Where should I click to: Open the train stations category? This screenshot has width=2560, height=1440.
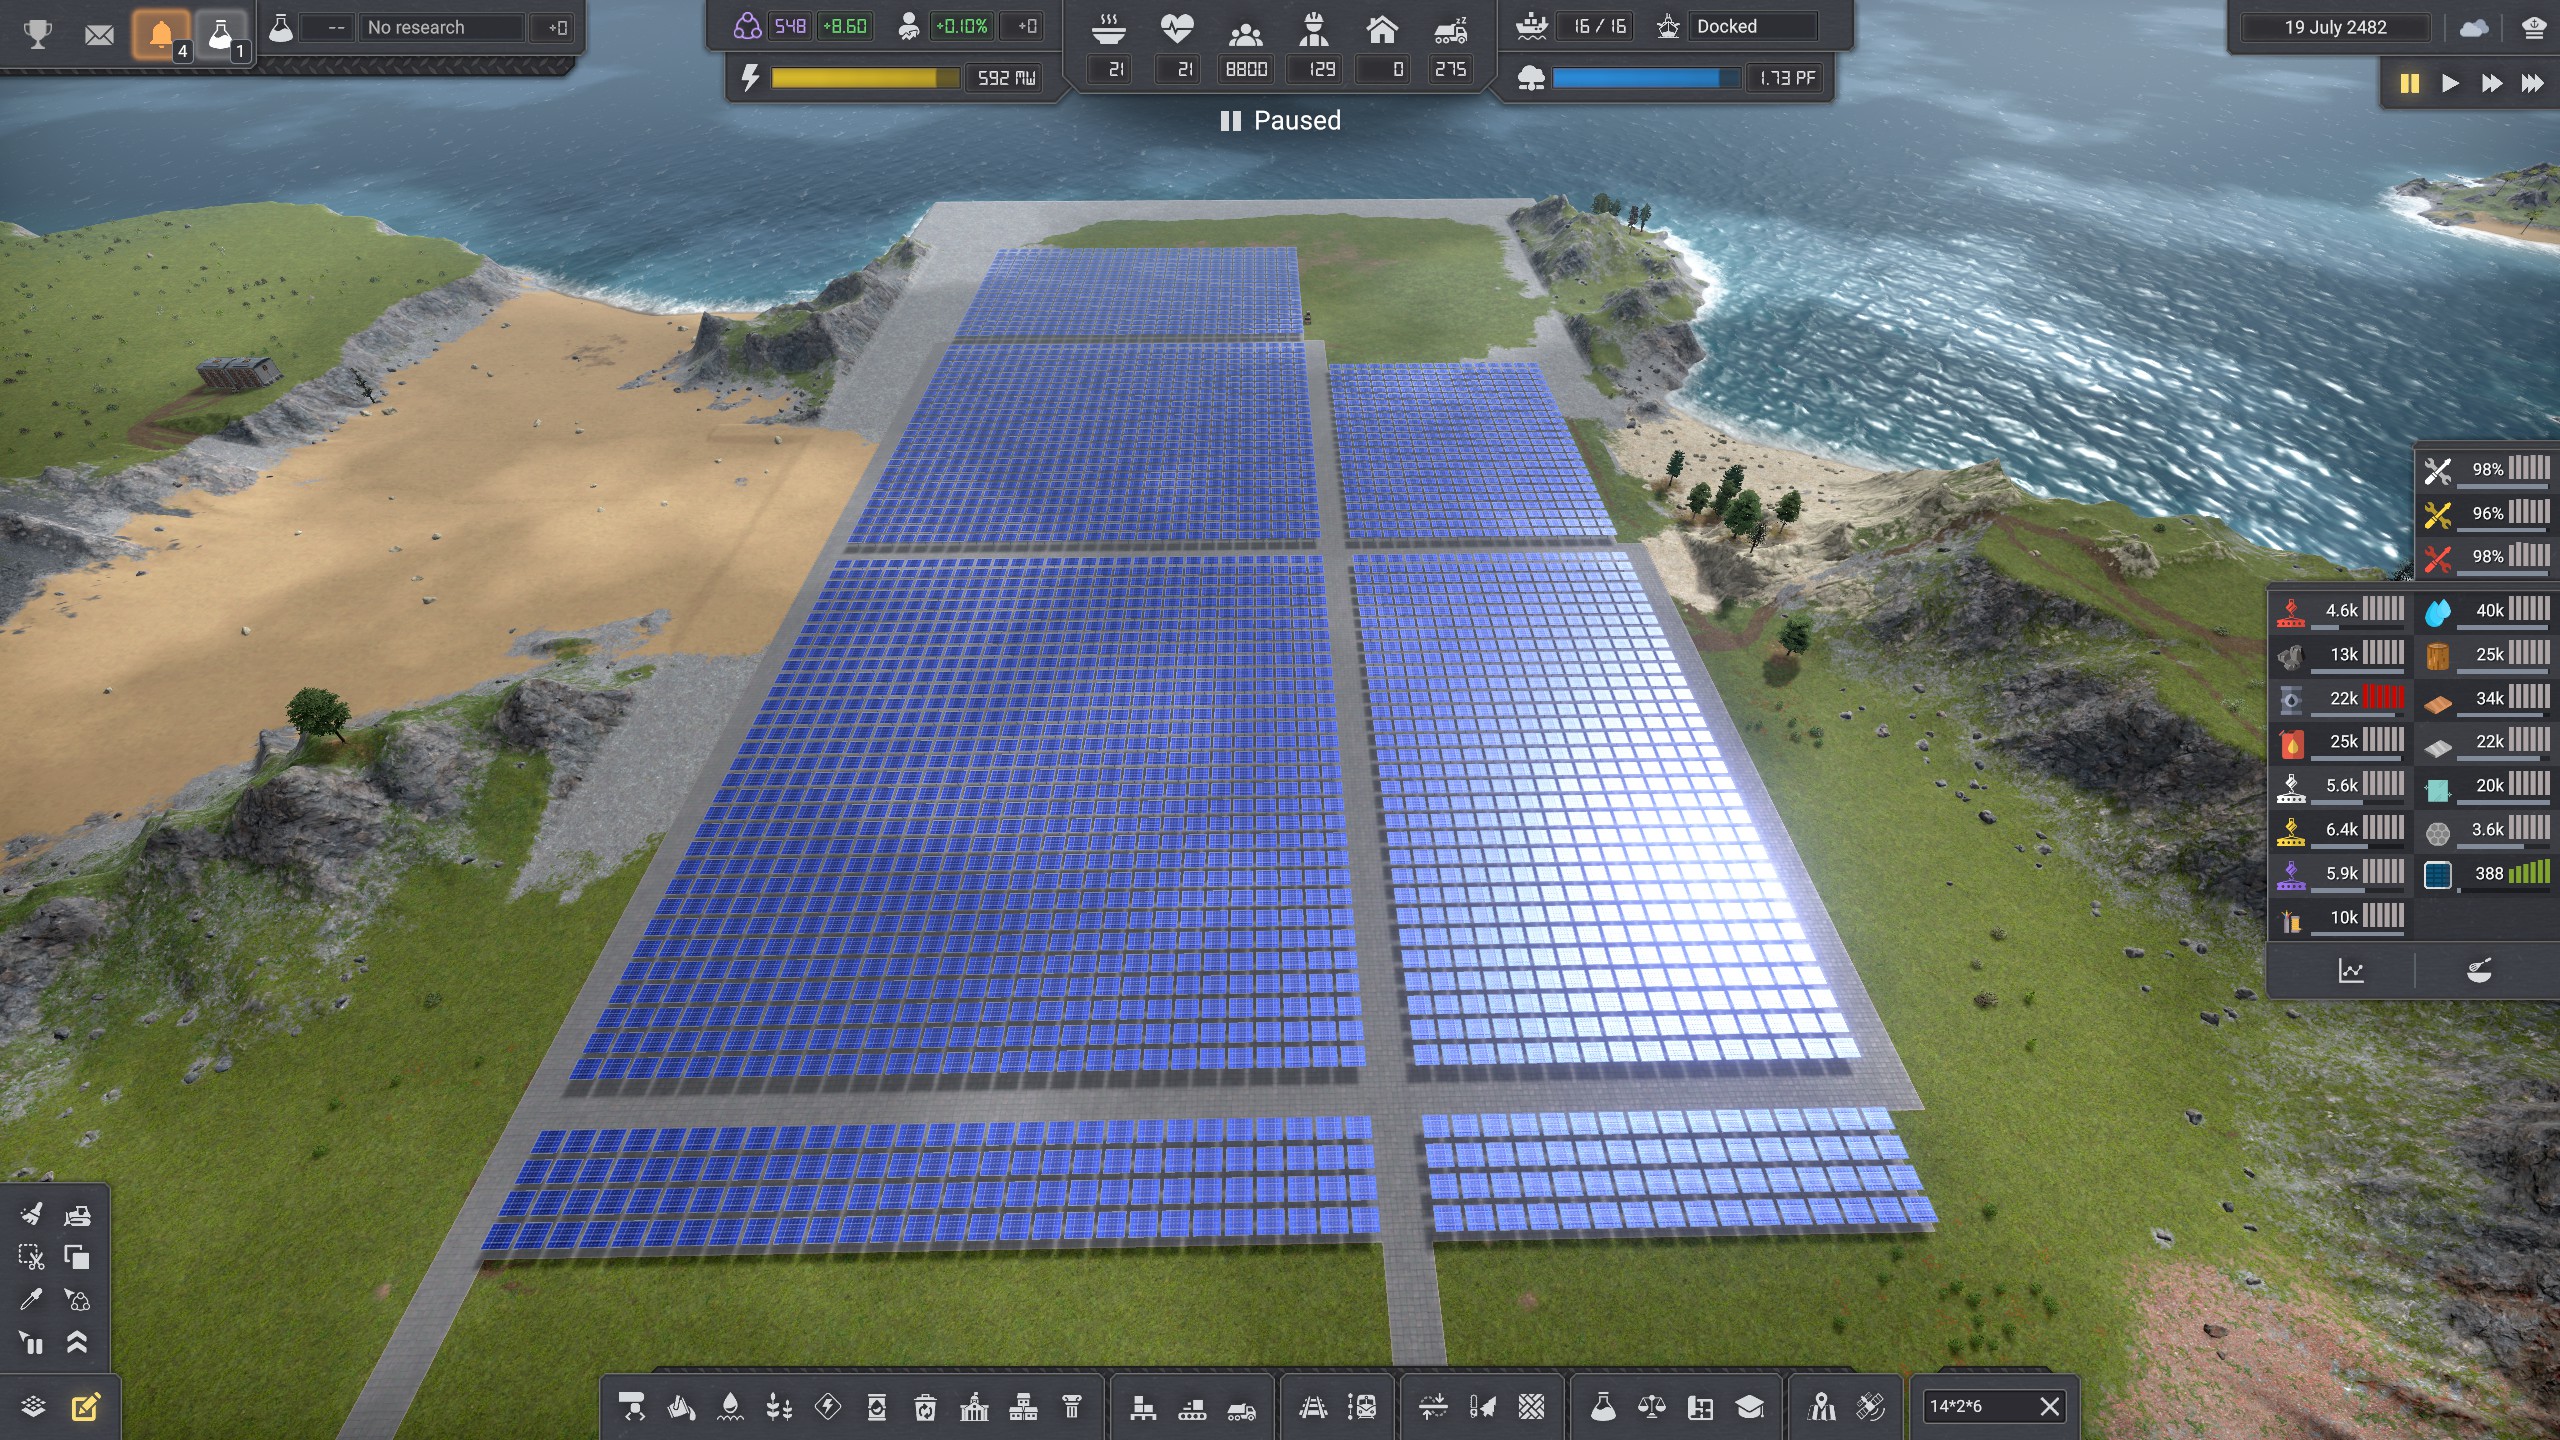click(1362, 1407)
